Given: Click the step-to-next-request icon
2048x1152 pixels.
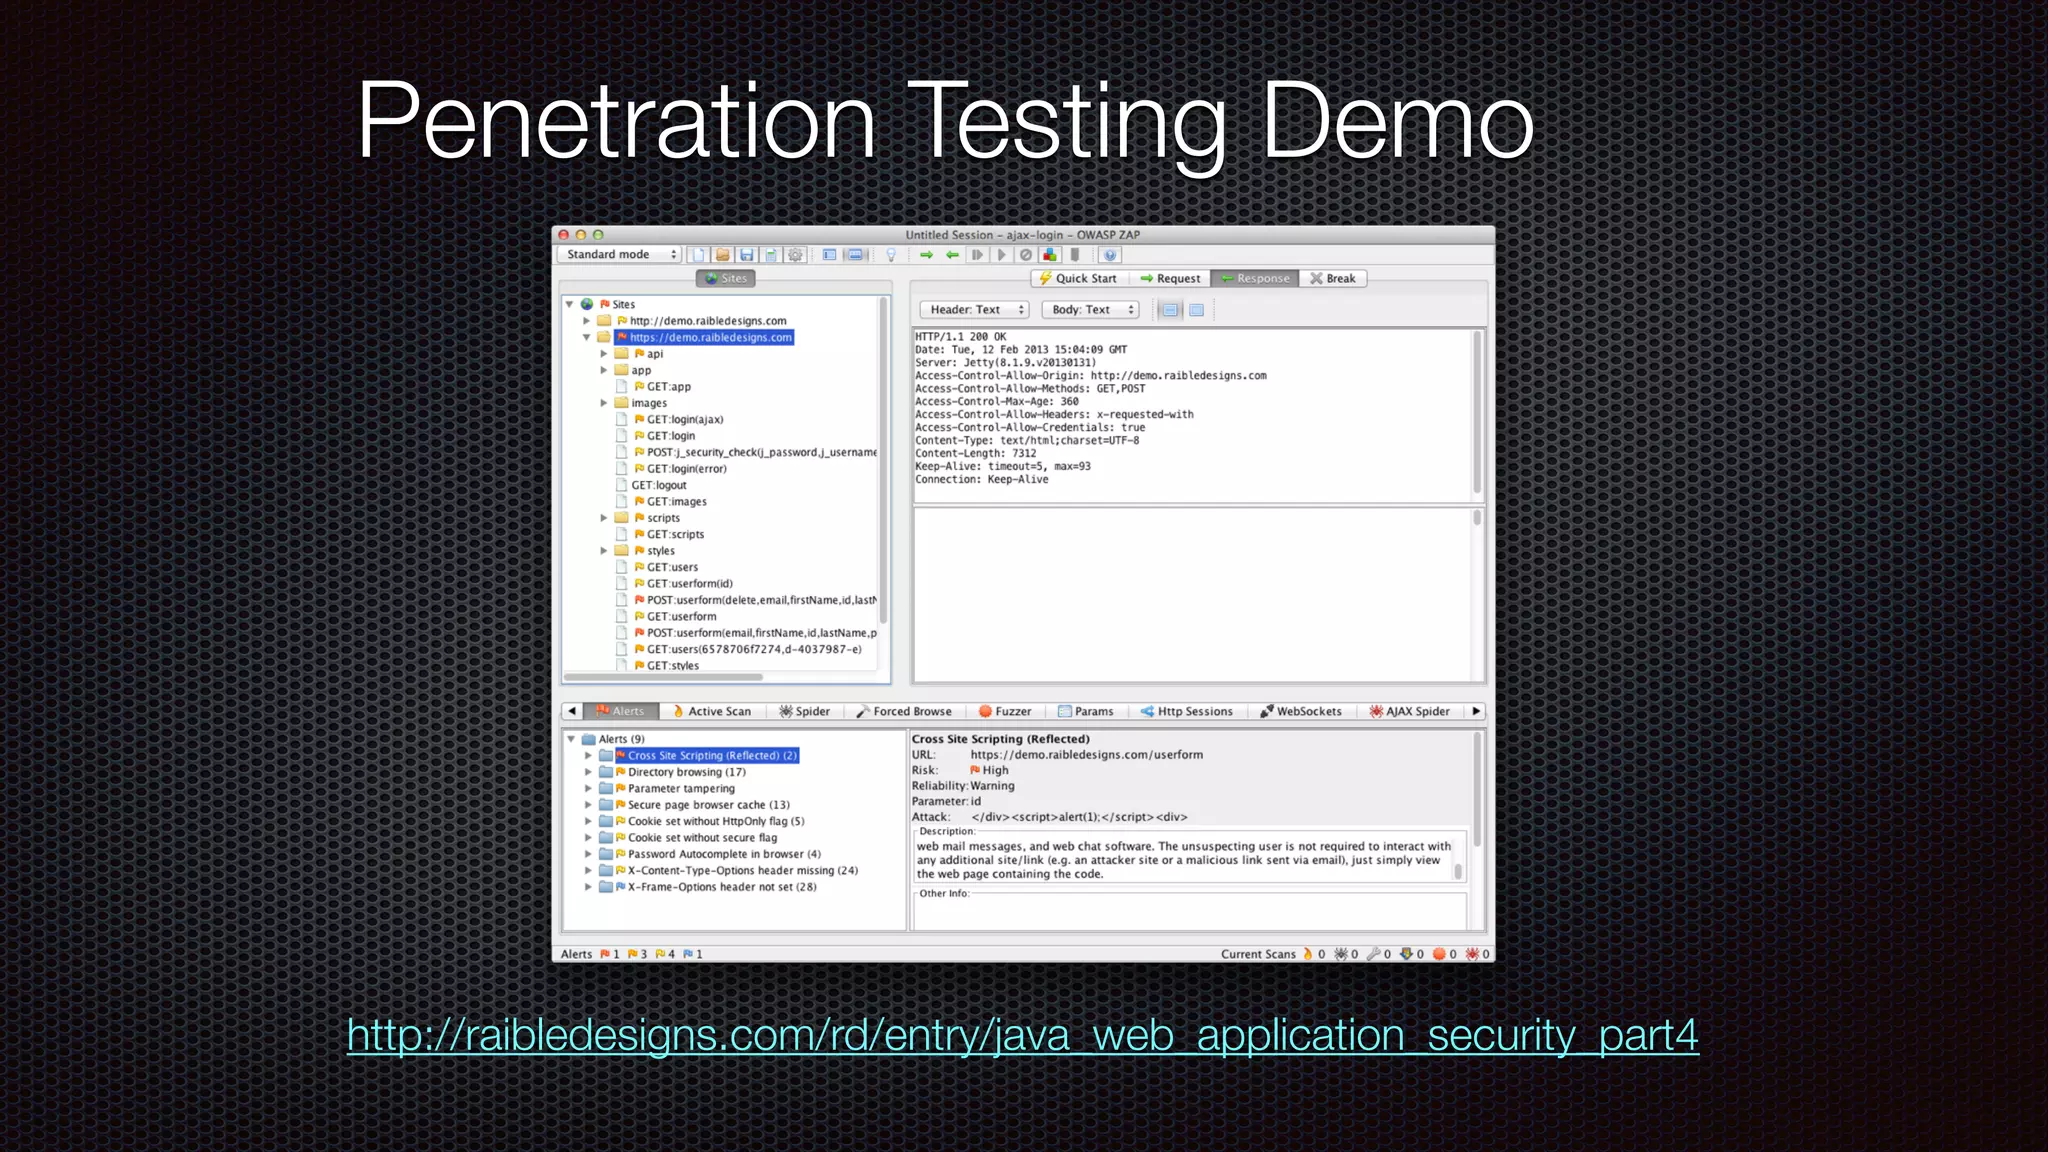Looking at the screenshot, I should point(977,254).
